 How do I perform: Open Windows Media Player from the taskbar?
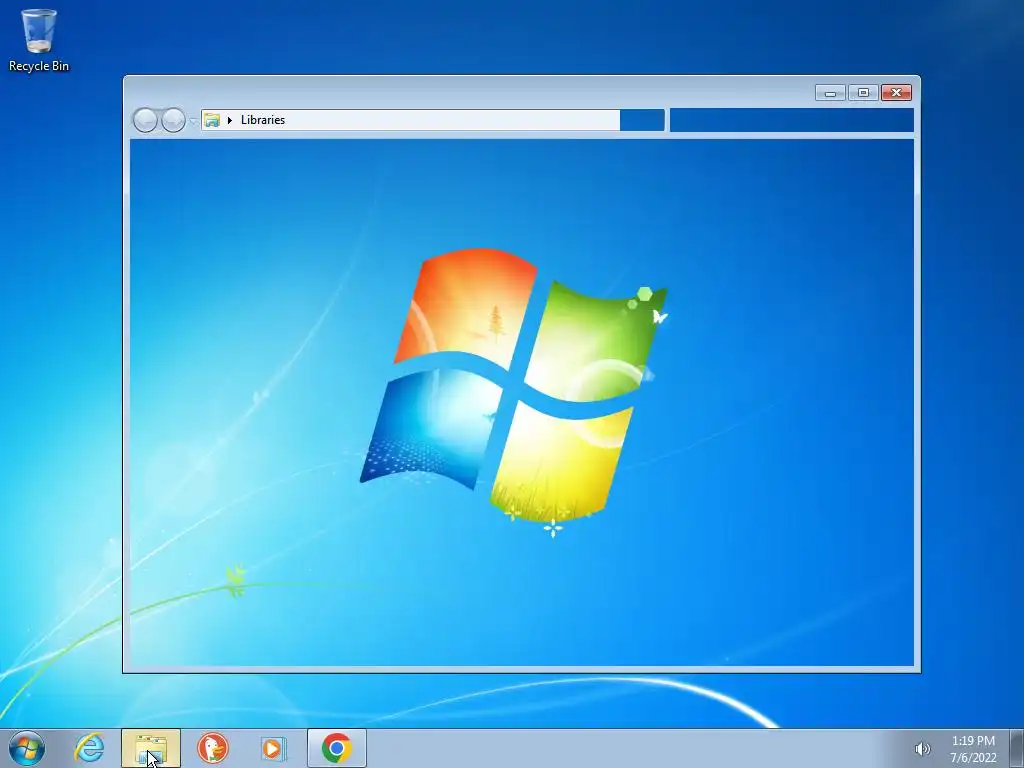pyautogui.click(x=274, y=748)
